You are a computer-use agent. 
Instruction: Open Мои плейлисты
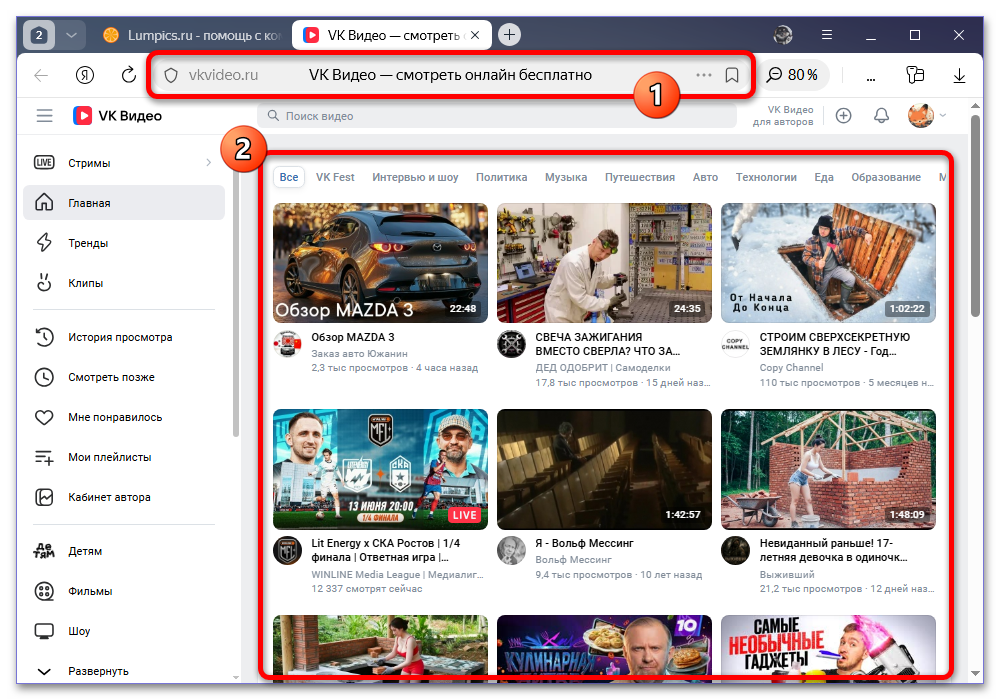tap(124, 457)
